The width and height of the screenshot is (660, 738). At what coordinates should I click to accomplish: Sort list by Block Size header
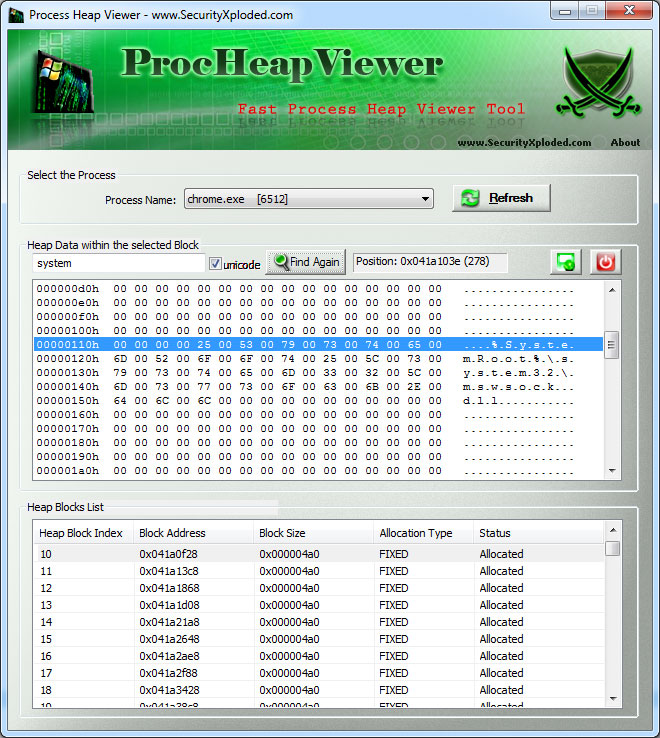[282, 533]
